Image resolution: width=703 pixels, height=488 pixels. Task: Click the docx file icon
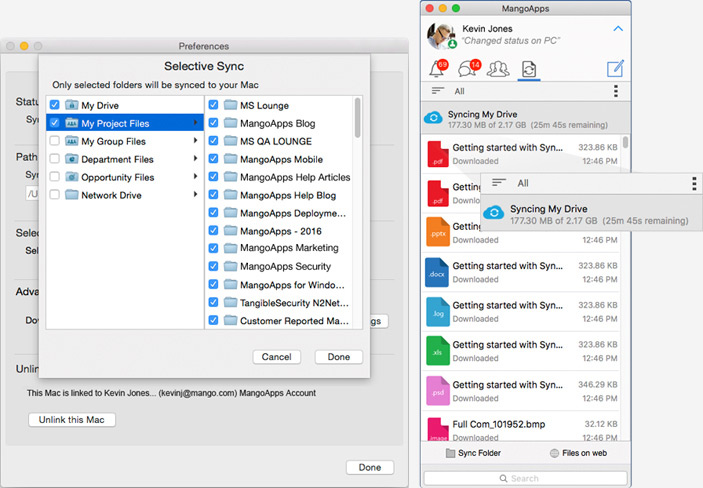(437, 272)
